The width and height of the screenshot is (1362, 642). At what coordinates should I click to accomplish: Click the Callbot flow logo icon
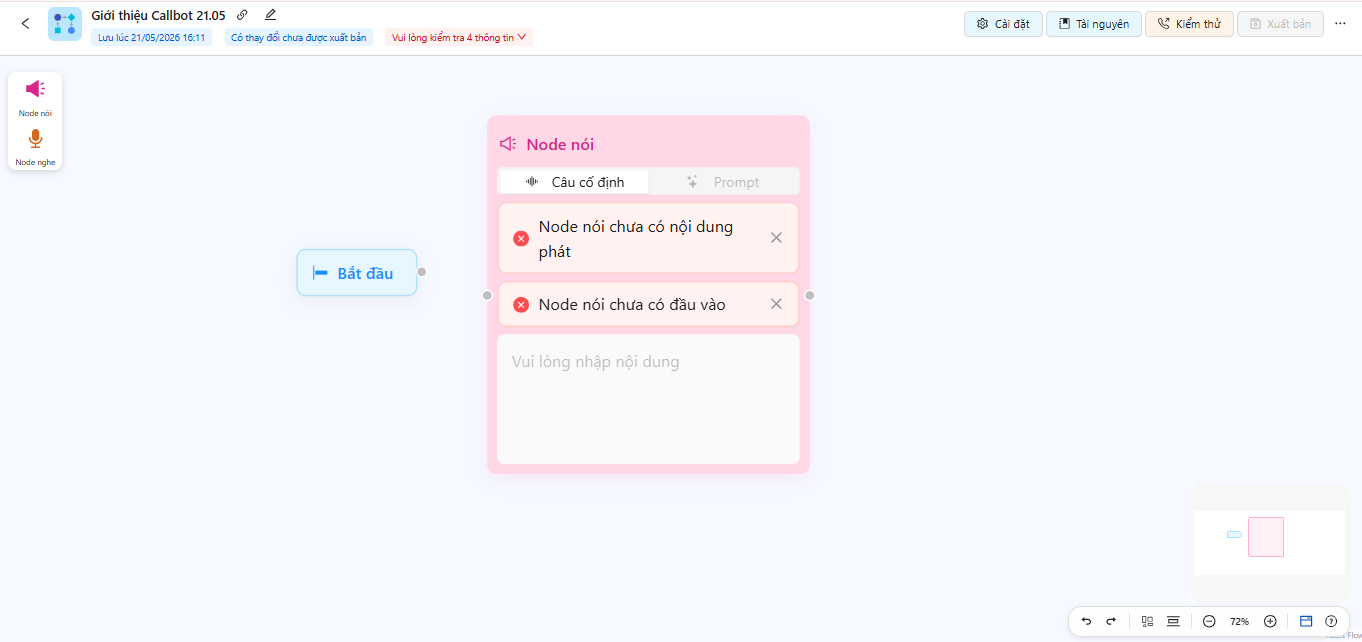coord(65,23)
